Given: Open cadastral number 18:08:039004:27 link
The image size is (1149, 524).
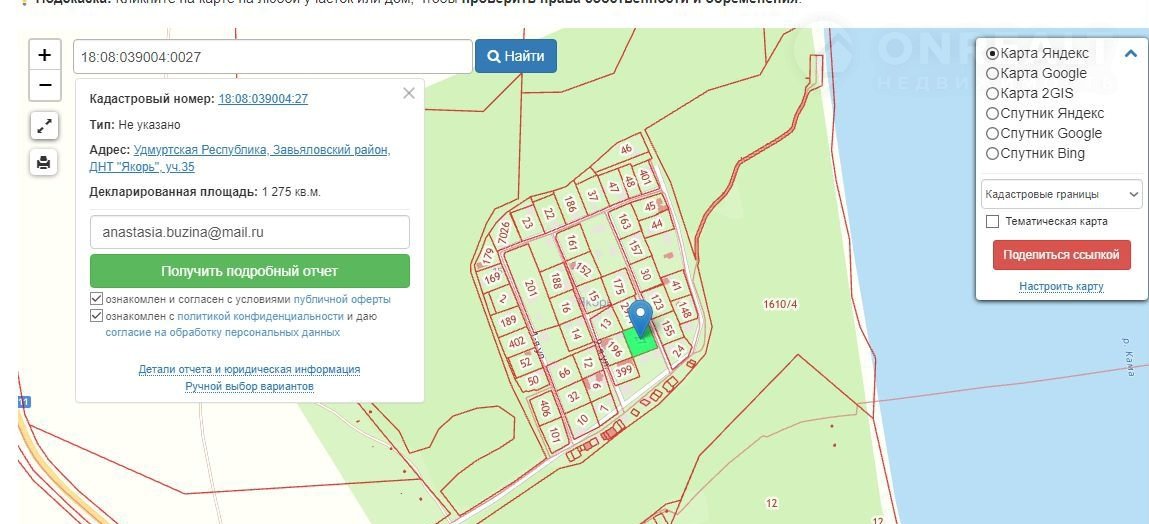Looking at the screenshot, I should 263,99.
